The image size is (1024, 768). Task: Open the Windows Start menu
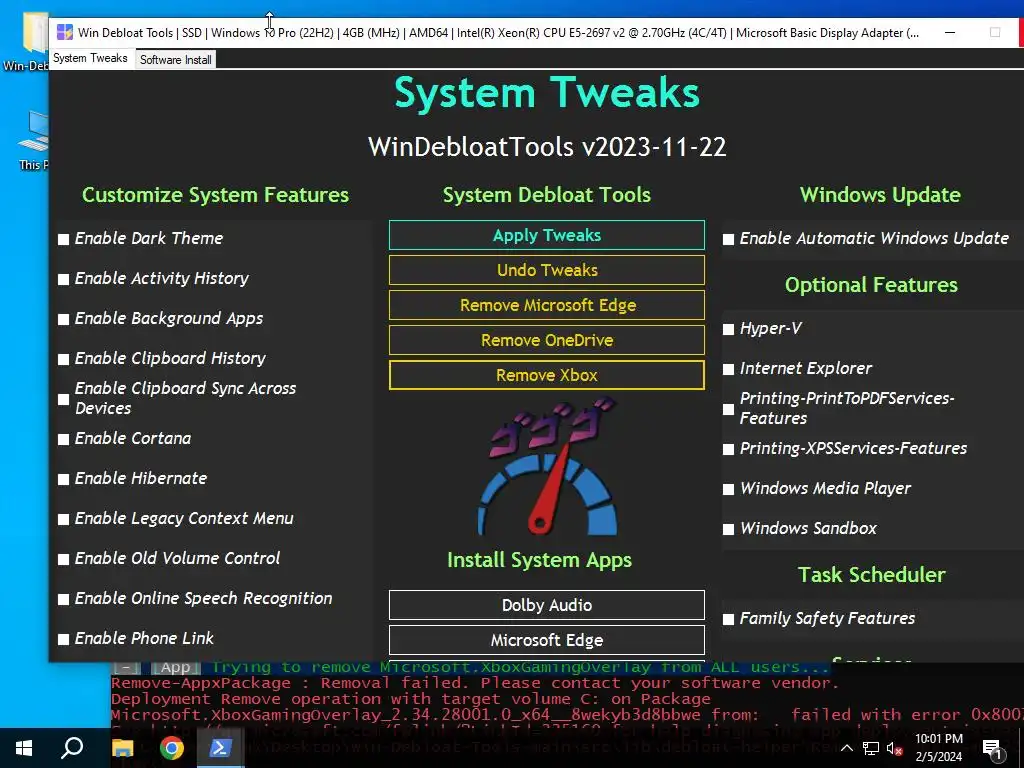click(x=24, y=748)
